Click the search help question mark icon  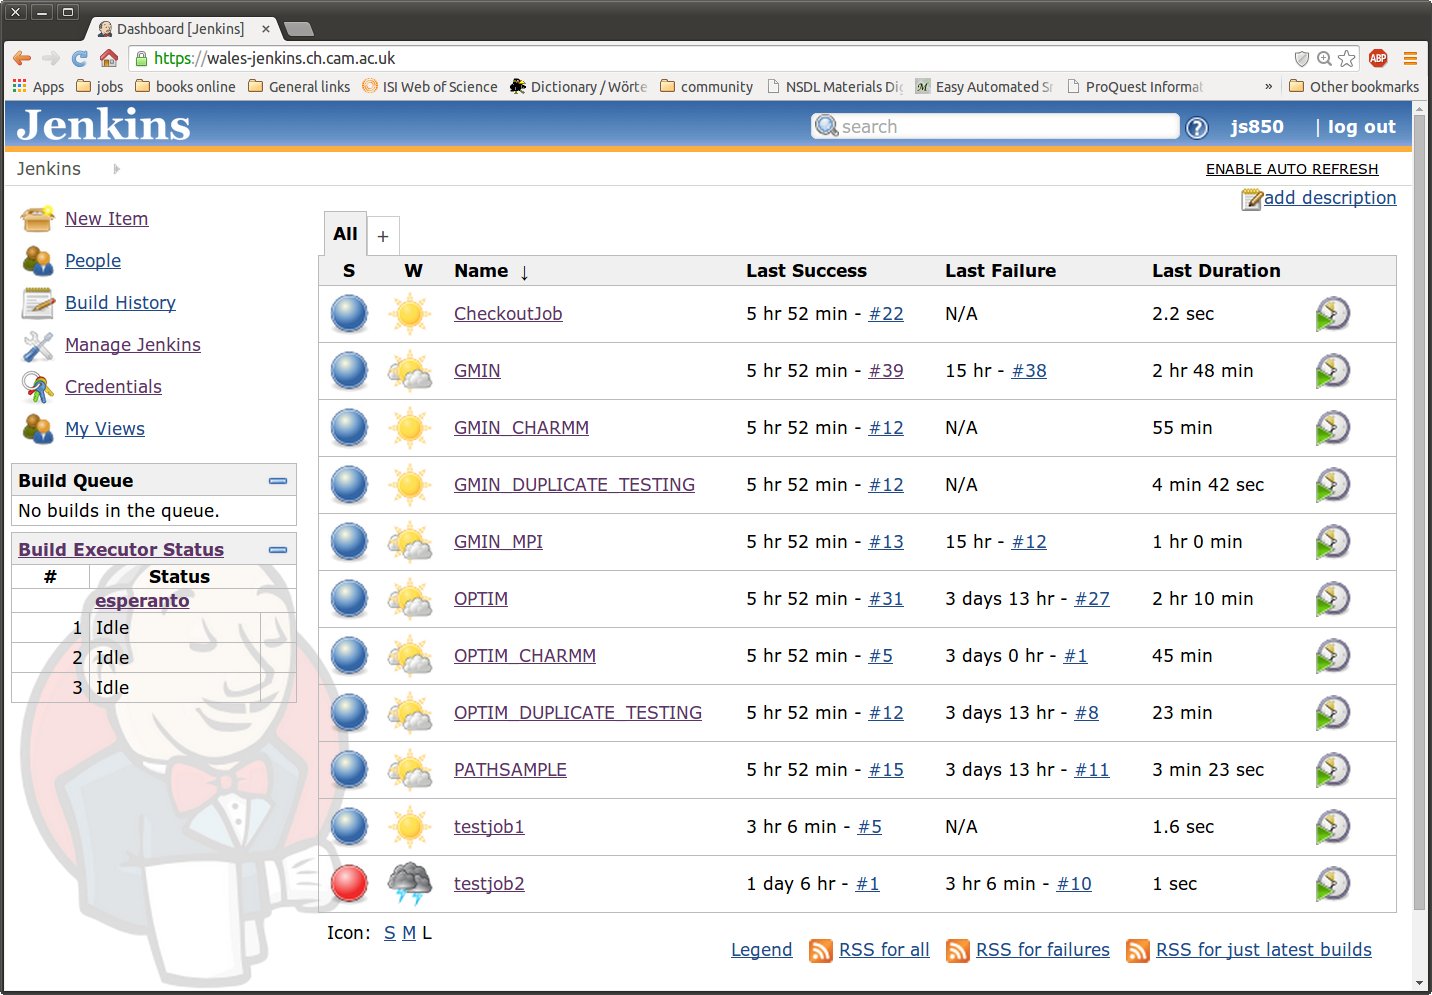[x=1197, y=128]
